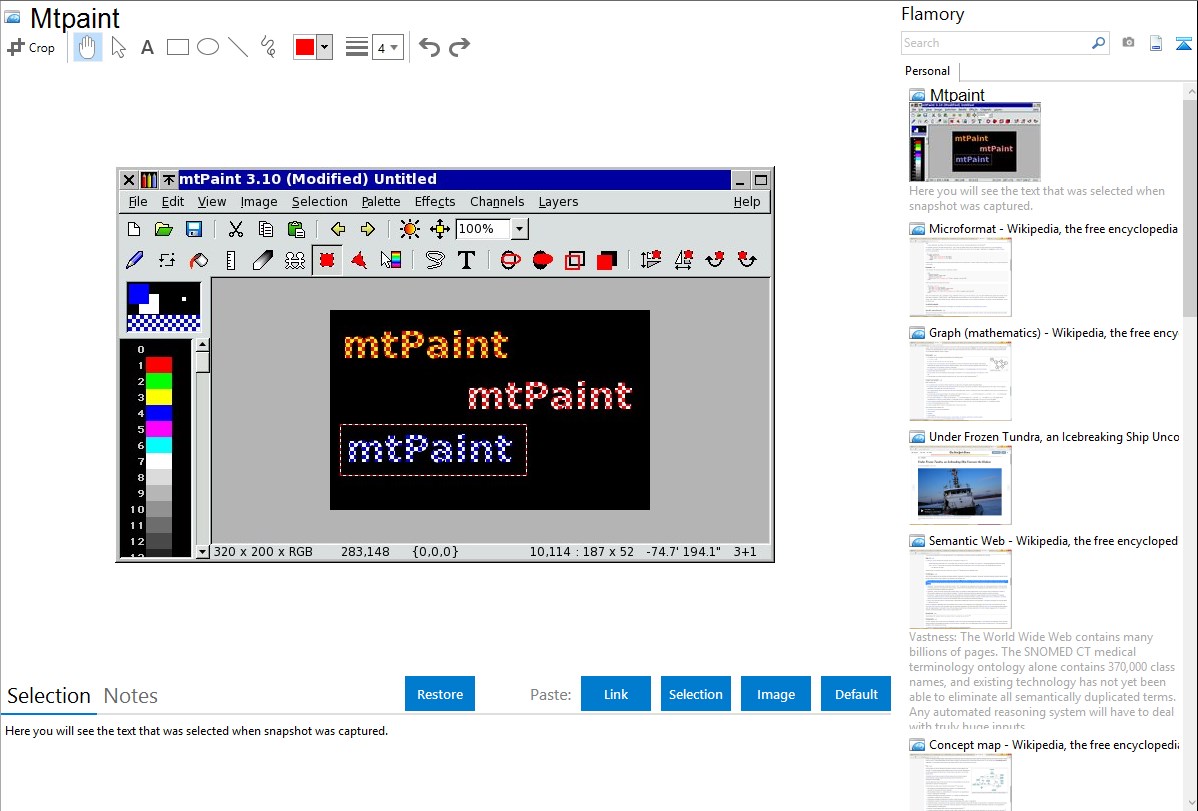Switch to the Notes tab
Screen dimensions: 1198x811
(131, 696)
